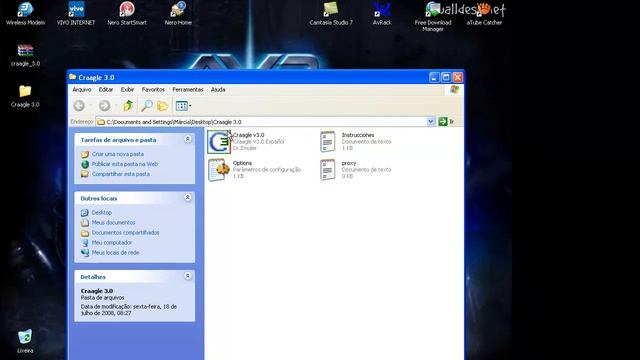The image size is (640, 360).
Task: Open aTube Catcher desktop shortcut
Action: [x=484, y=13]
